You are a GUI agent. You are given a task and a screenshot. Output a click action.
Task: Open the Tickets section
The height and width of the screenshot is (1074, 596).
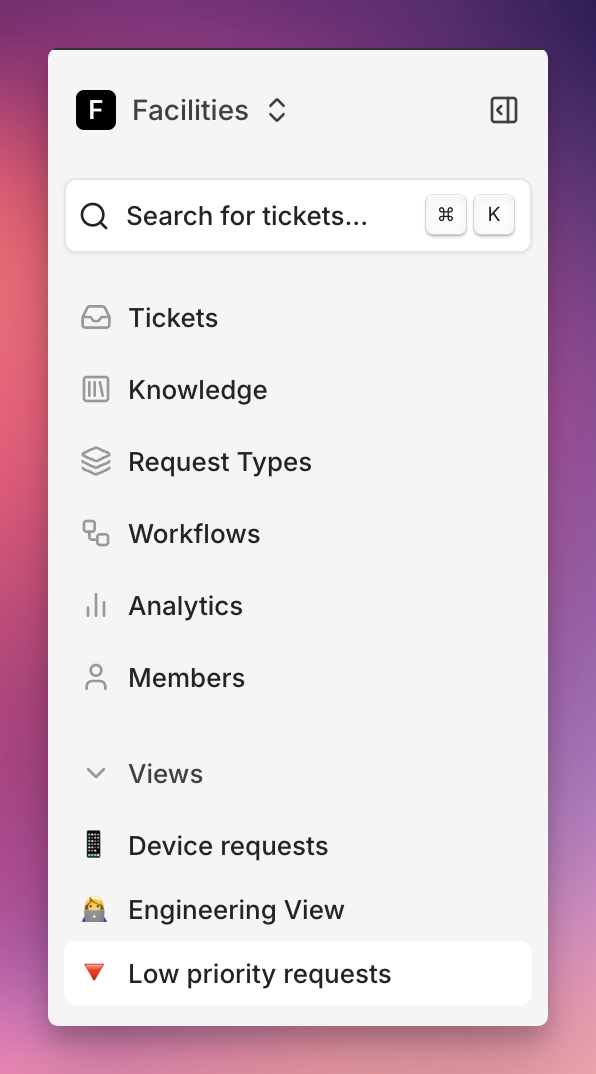298,318
